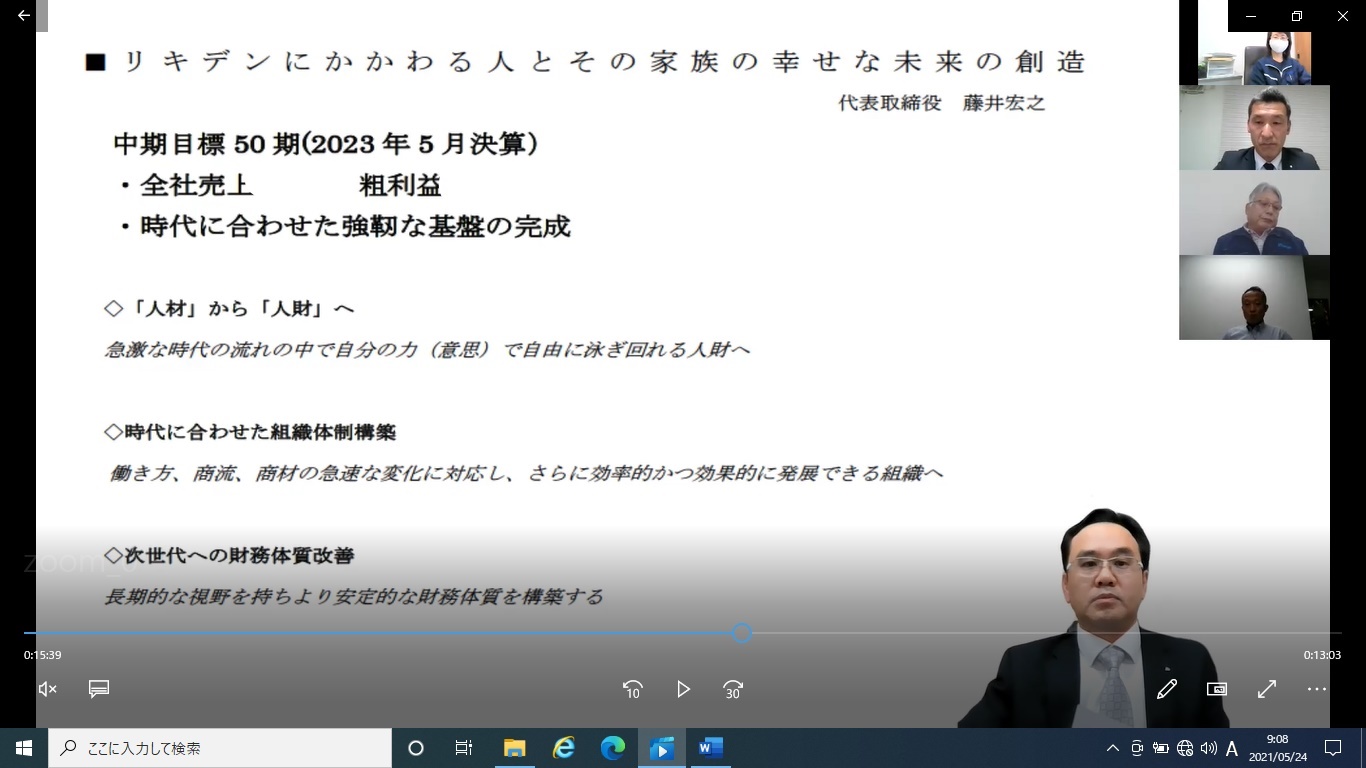This screenshot has height=768, width=1366.
Task: Click elapsed time 0:15:39
Action: [x=43, y=655]
